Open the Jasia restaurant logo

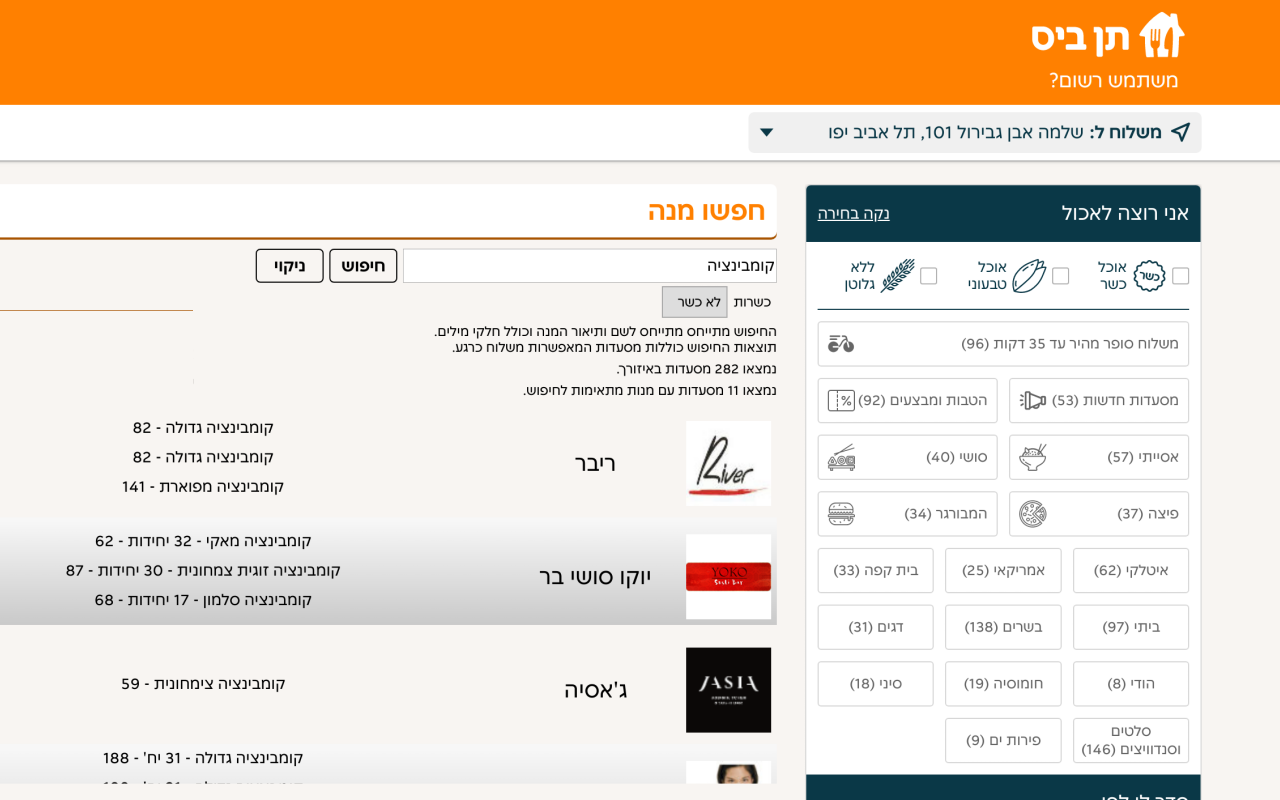point(728,690)
